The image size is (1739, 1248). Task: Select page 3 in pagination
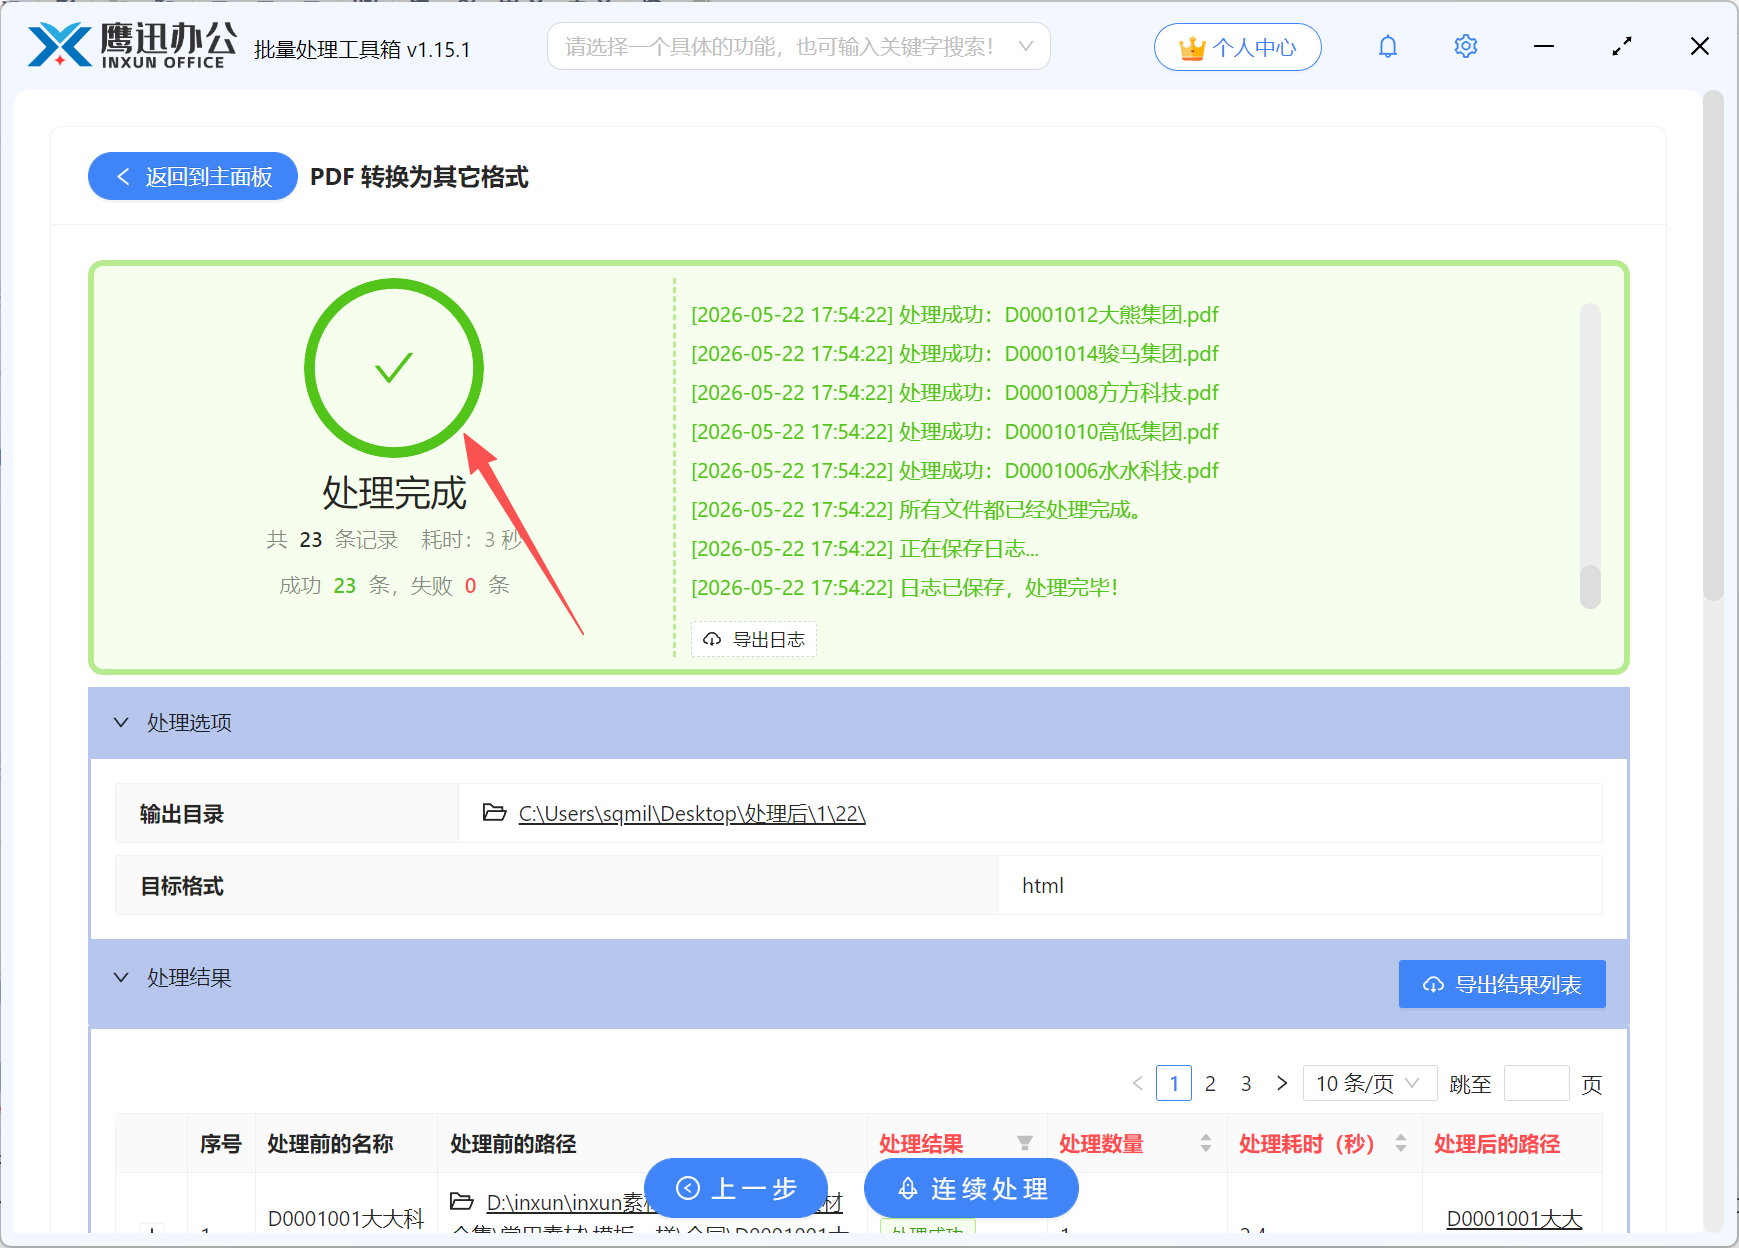1246,1083
